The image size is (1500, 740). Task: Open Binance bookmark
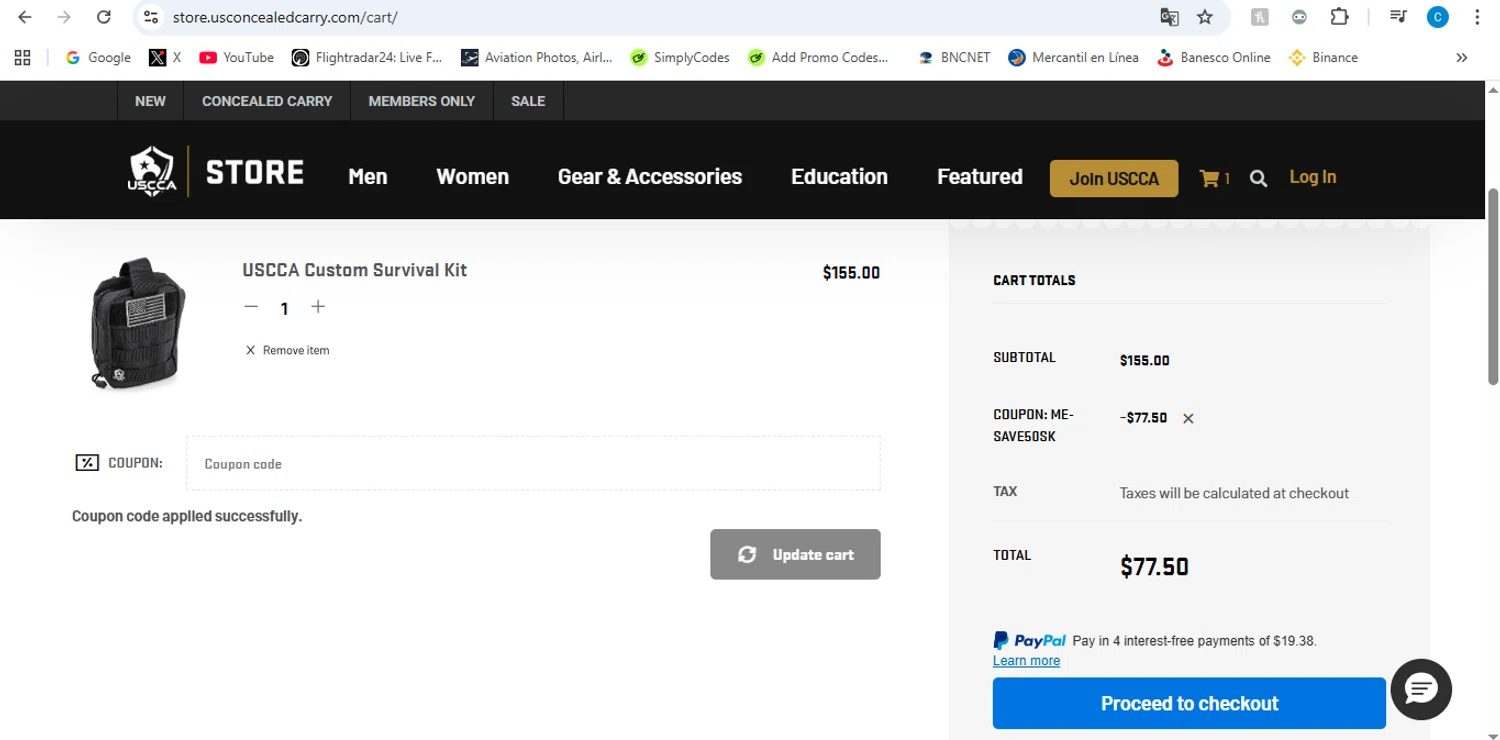[1324, 57]
